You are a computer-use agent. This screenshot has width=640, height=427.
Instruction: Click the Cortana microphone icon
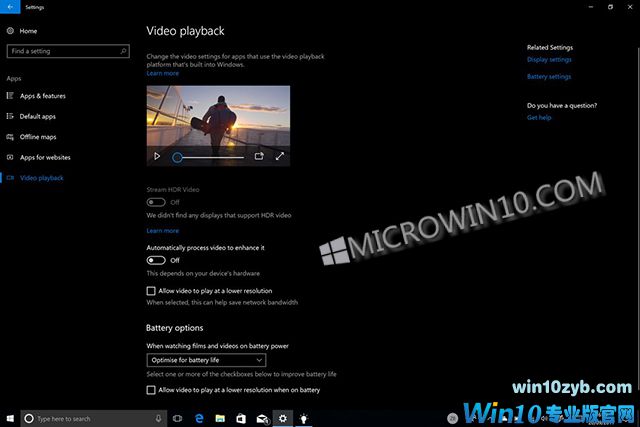[x=159, y=418]
